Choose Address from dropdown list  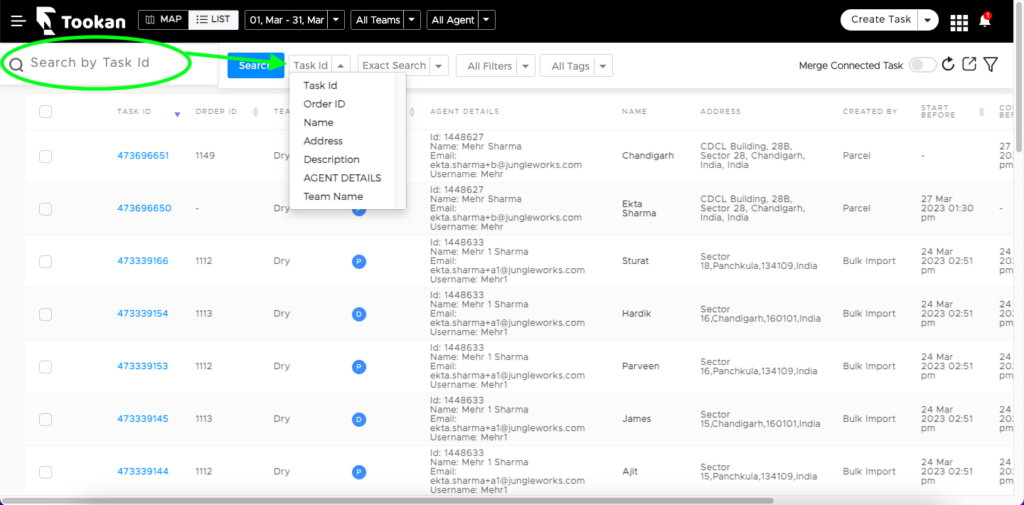click(323, 140)
